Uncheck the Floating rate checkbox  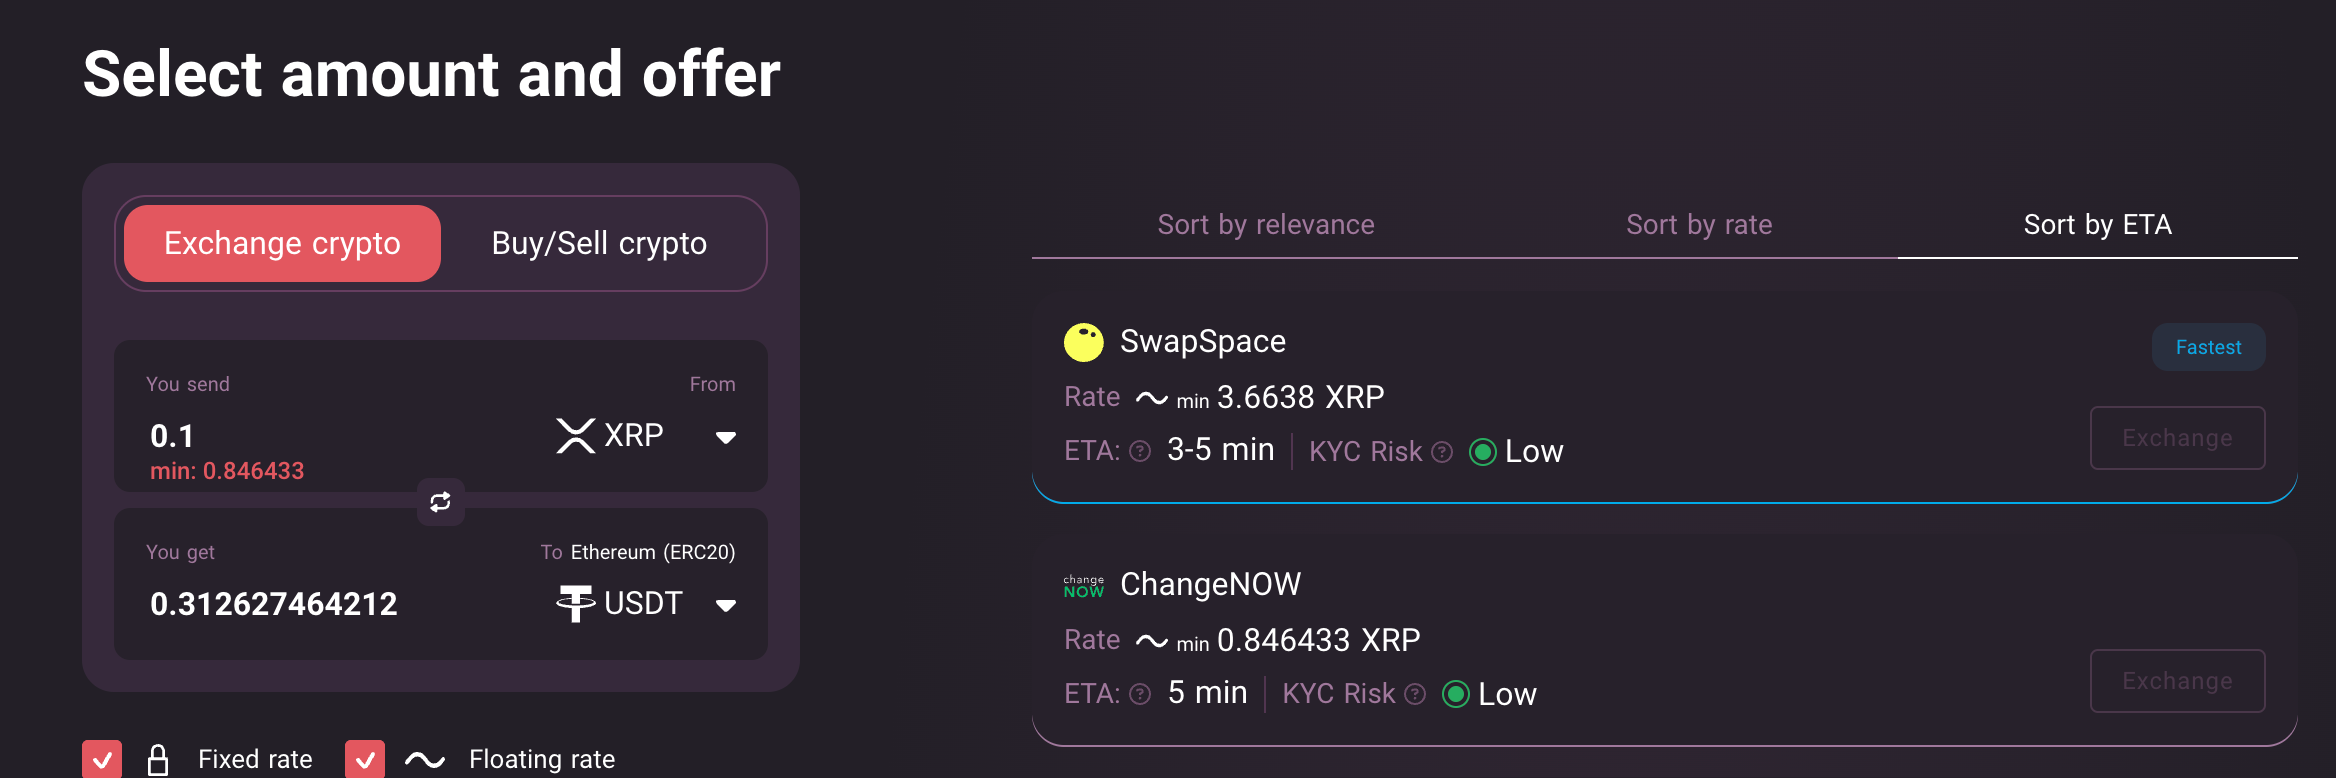365,759
